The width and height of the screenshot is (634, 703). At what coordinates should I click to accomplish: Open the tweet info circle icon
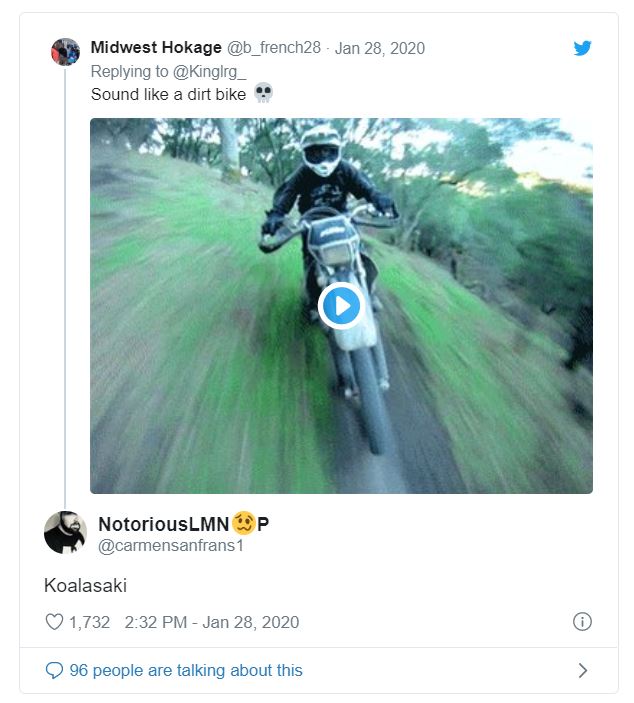582,622
